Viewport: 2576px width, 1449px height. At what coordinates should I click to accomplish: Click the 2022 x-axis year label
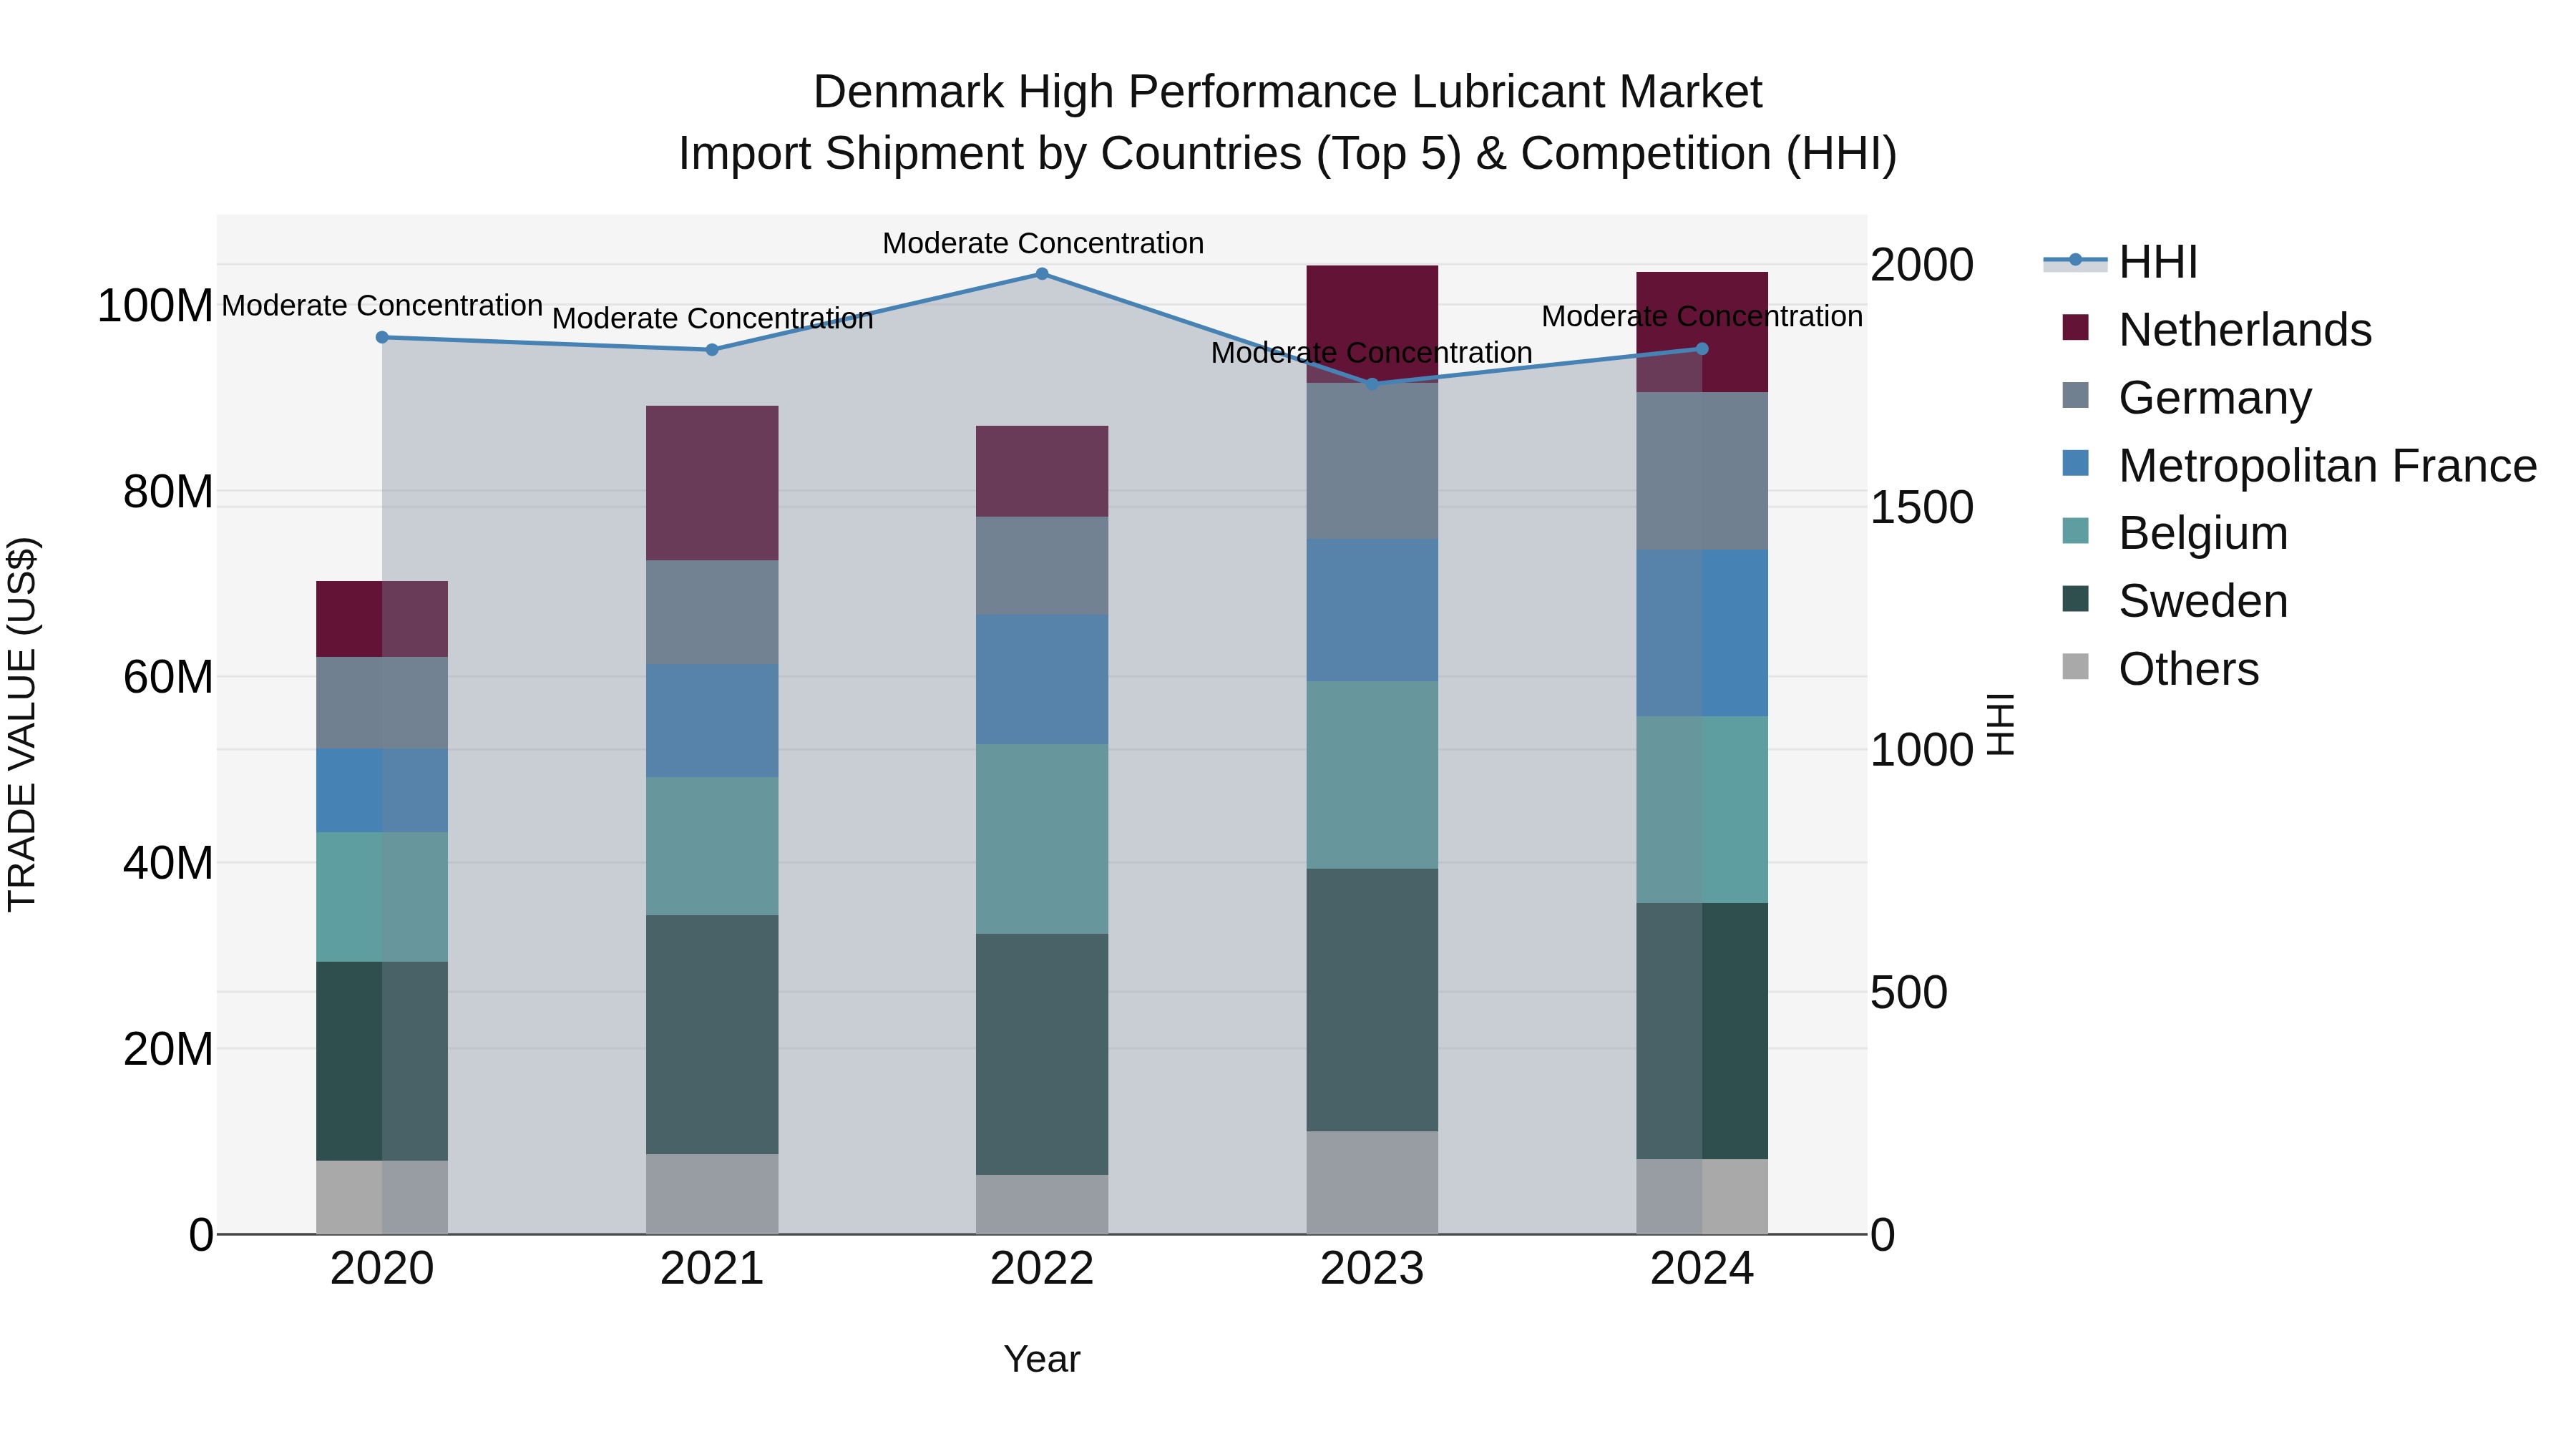click(x=1042, y=1269)
